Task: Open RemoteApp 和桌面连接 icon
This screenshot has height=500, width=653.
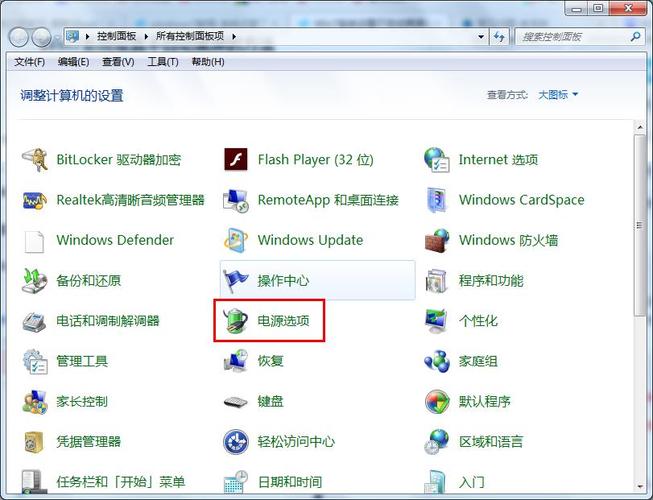Action: click(236, 200)
